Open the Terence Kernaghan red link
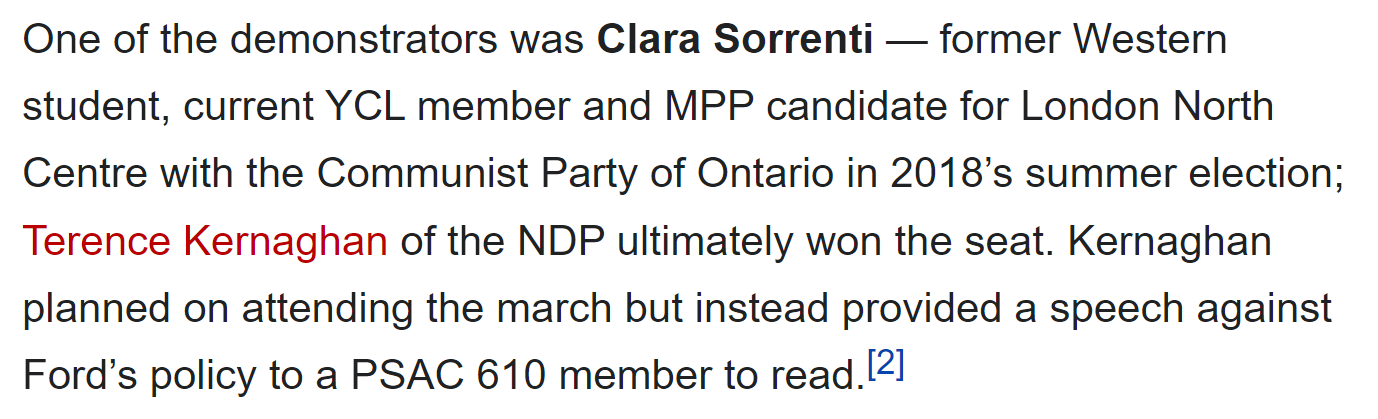Image resolution: width=1378 pixels, height=419 pixels. (204, 242)
